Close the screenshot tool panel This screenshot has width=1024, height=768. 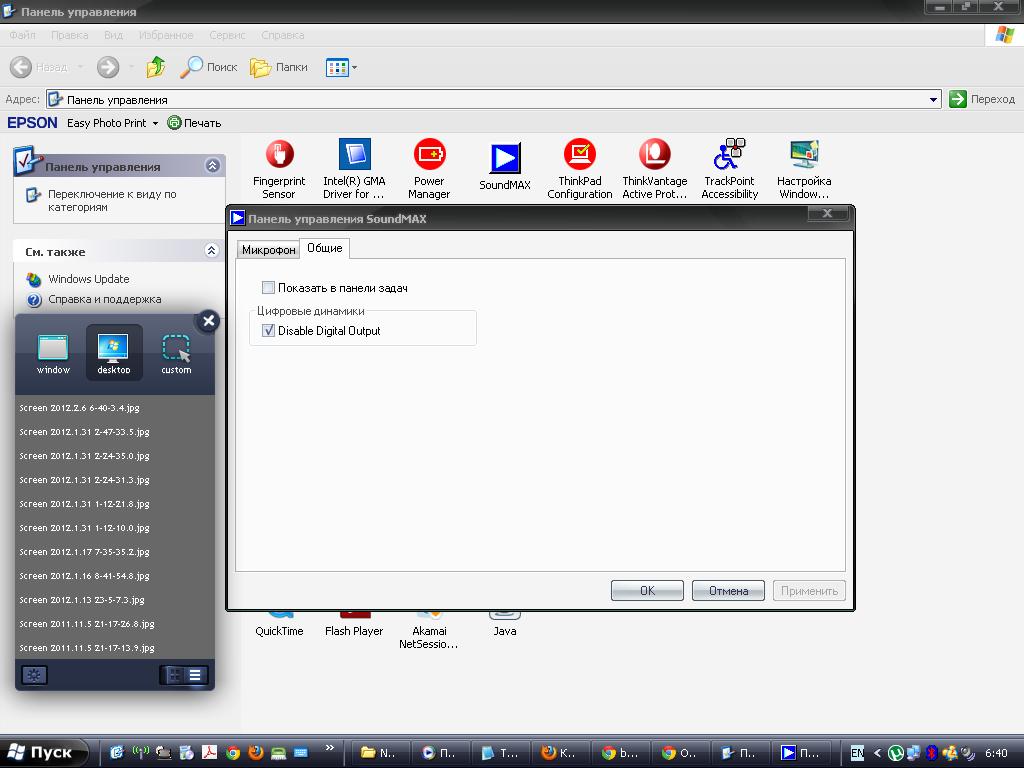click(x=208, y=321)
